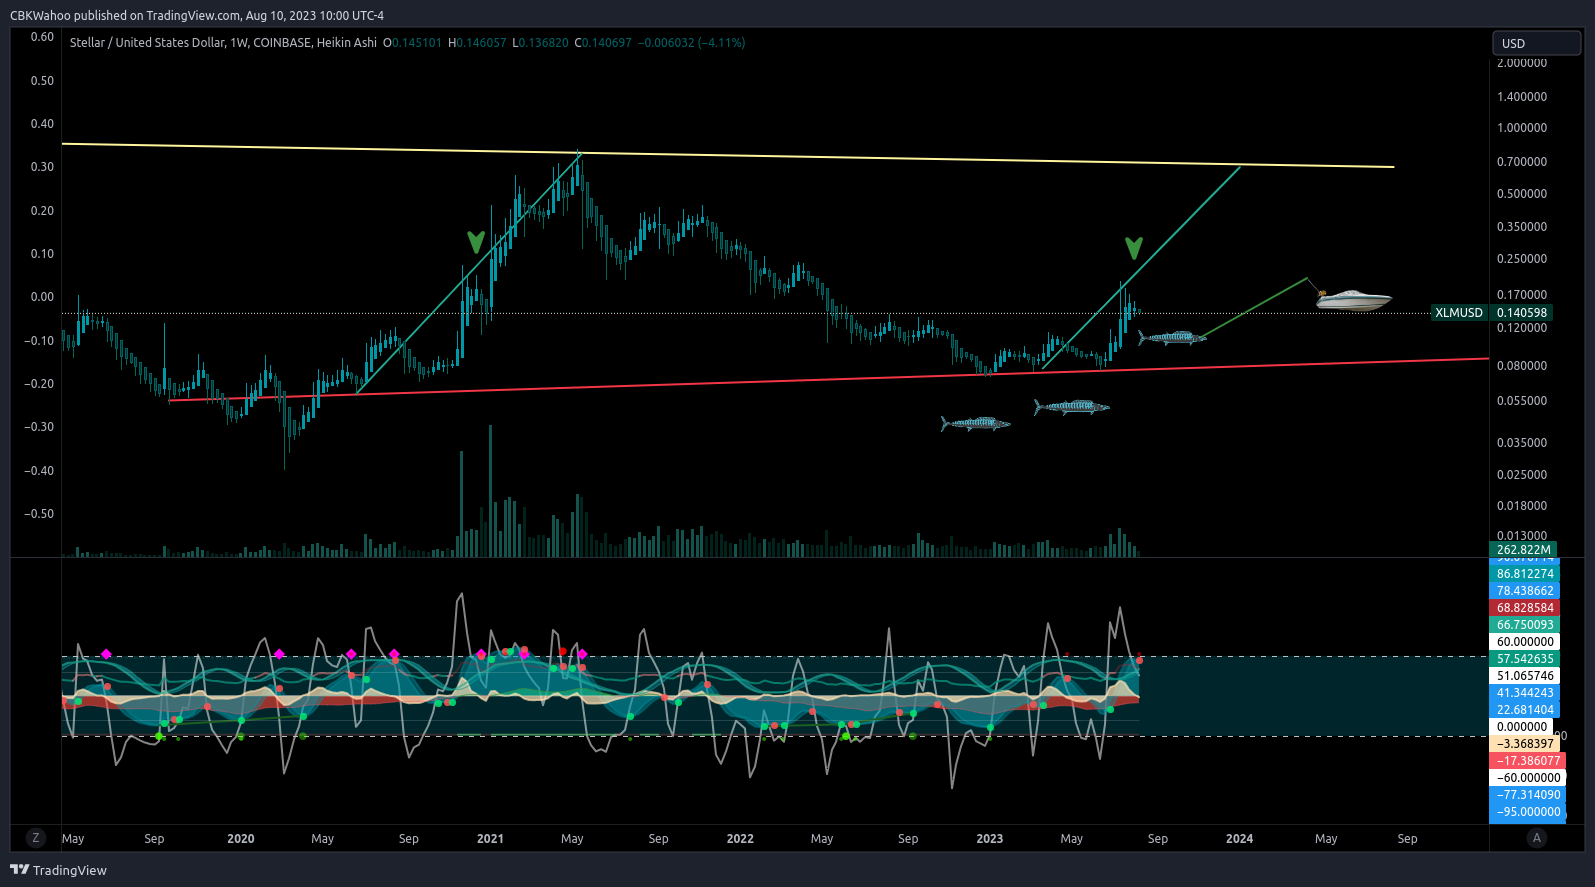Click the 1.000000 price scale label
This screenshot has width=1595, height=887.
(x=1521, y=128)
